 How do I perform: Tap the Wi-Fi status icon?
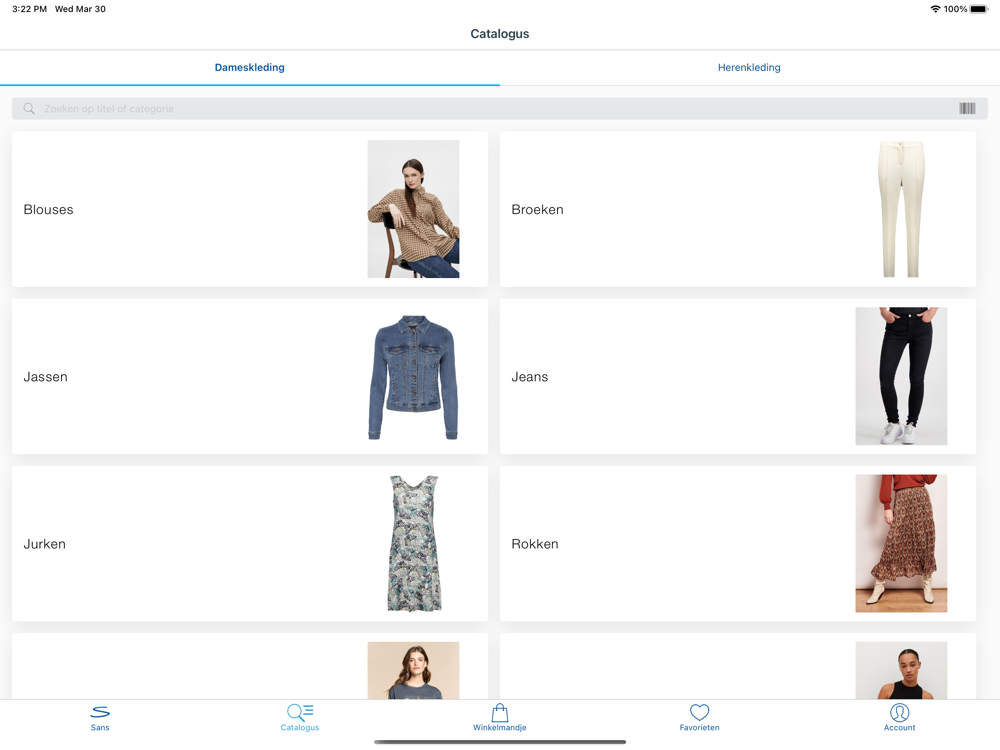click(x=936, y=9)
